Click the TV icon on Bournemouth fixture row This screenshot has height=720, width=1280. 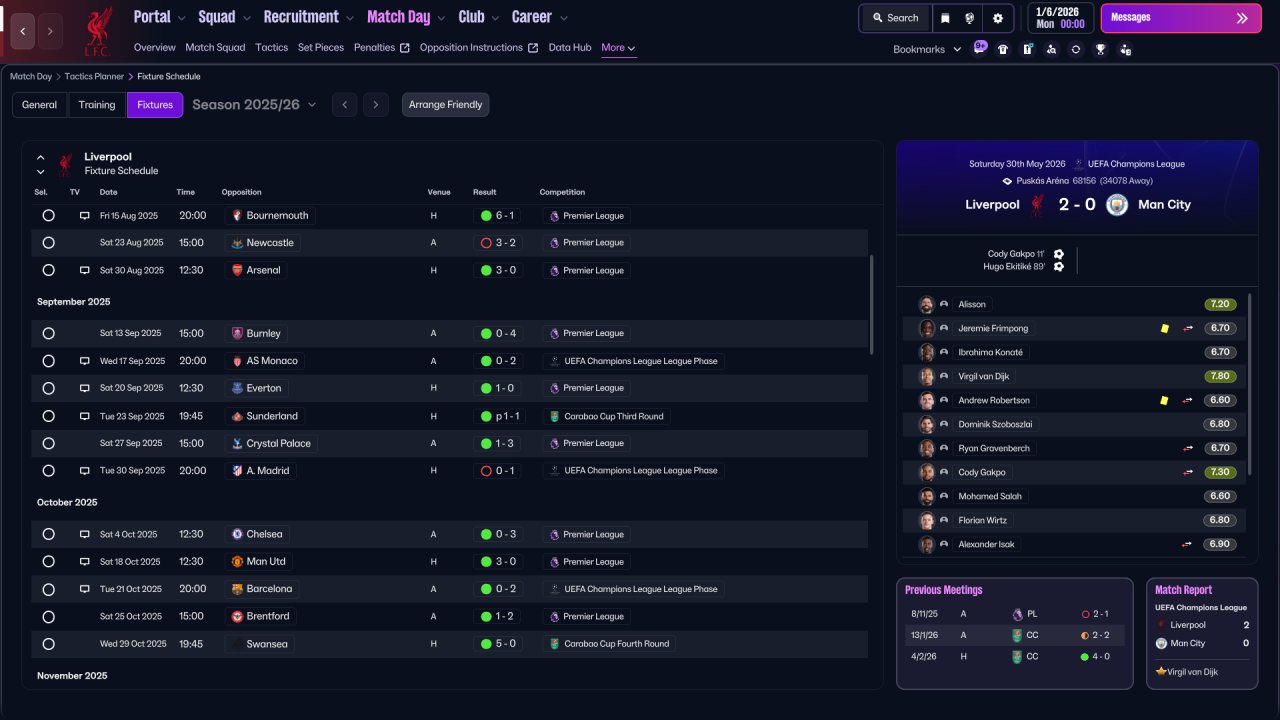click(85, 216)
